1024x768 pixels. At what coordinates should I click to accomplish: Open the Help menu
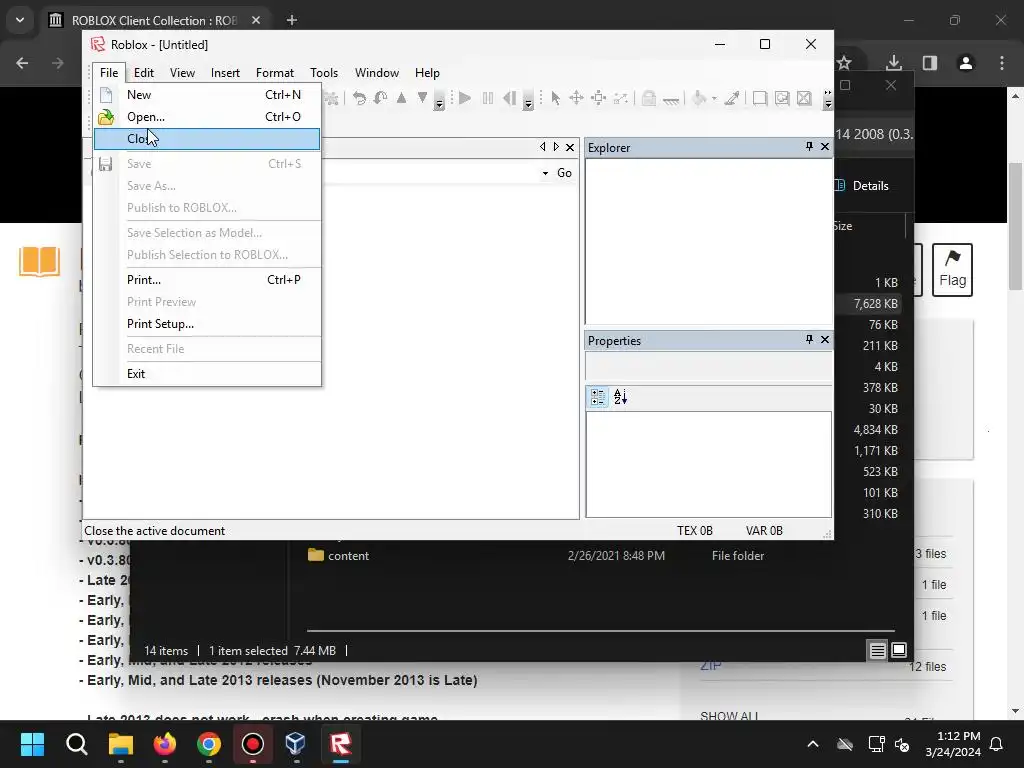tap(427, 72)
